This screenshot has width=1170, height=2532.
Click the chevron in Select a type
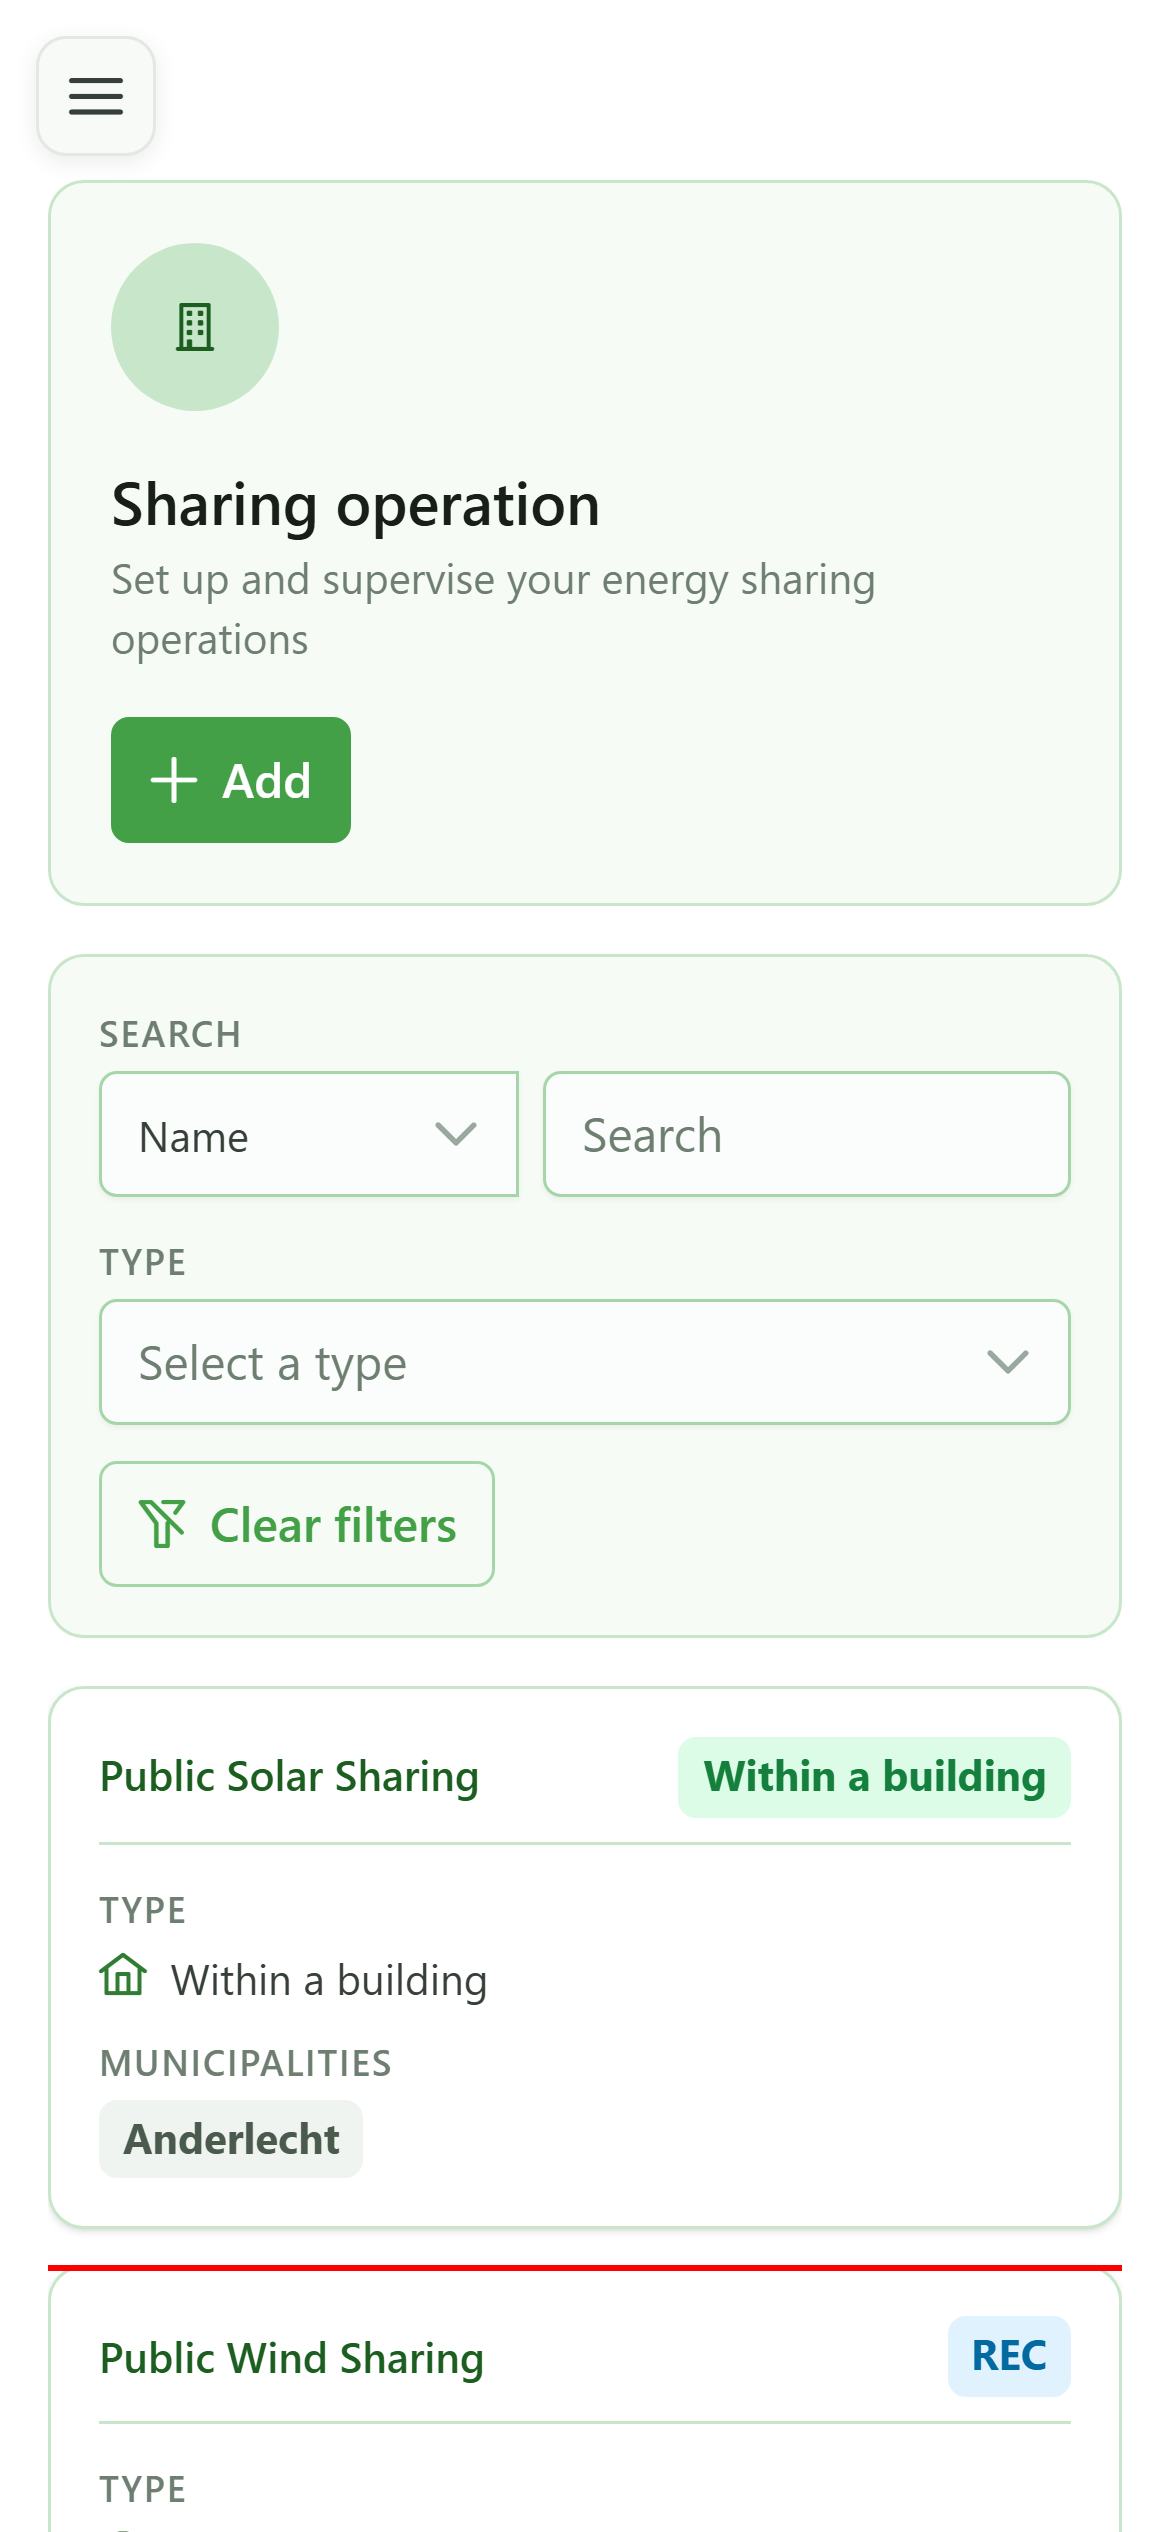(x=1008, y=1362)
